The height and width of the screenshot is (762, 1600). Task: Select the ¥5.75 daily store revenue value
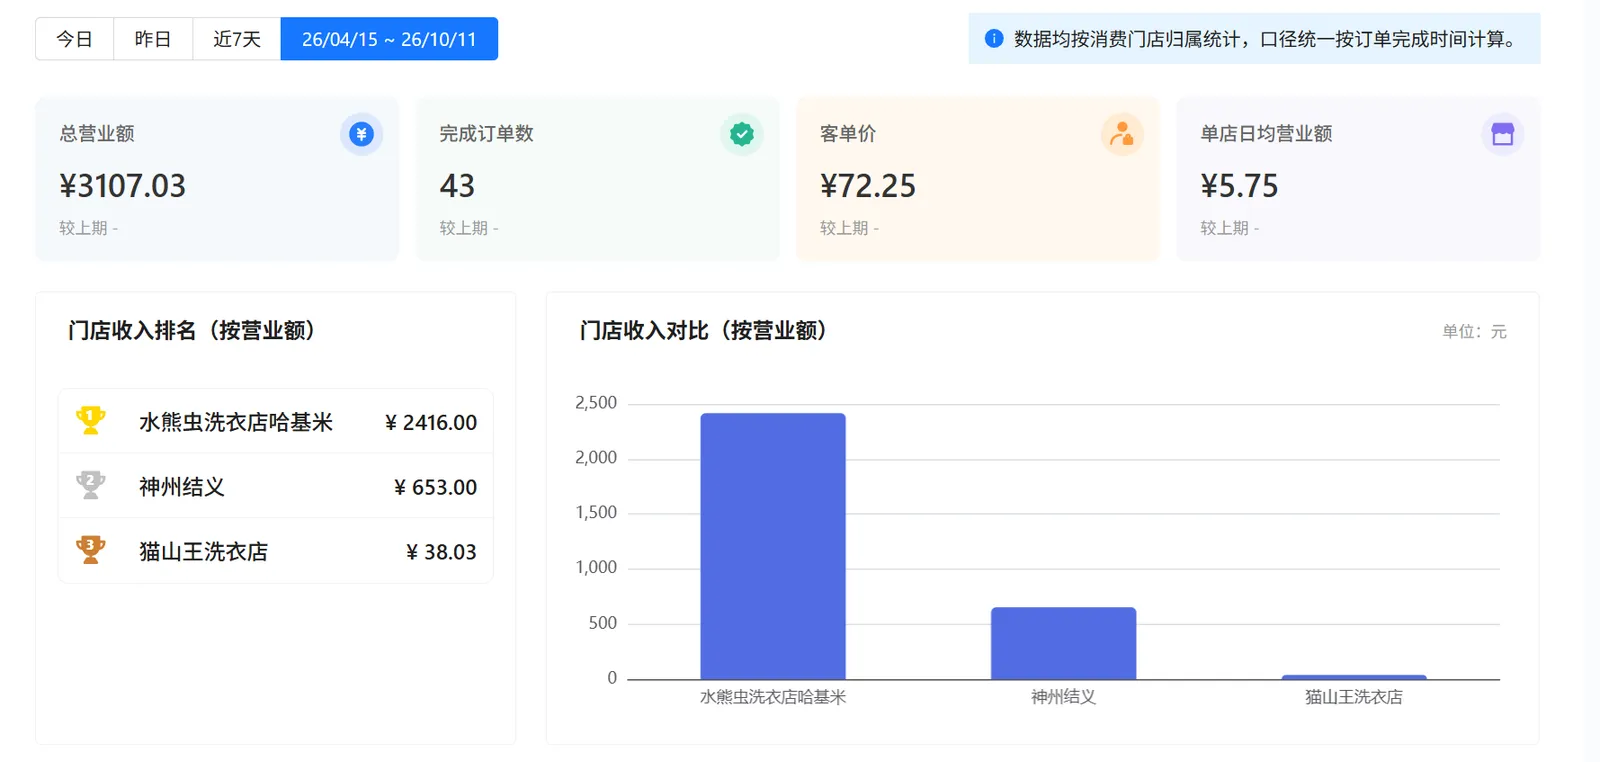pos(1239,186)
